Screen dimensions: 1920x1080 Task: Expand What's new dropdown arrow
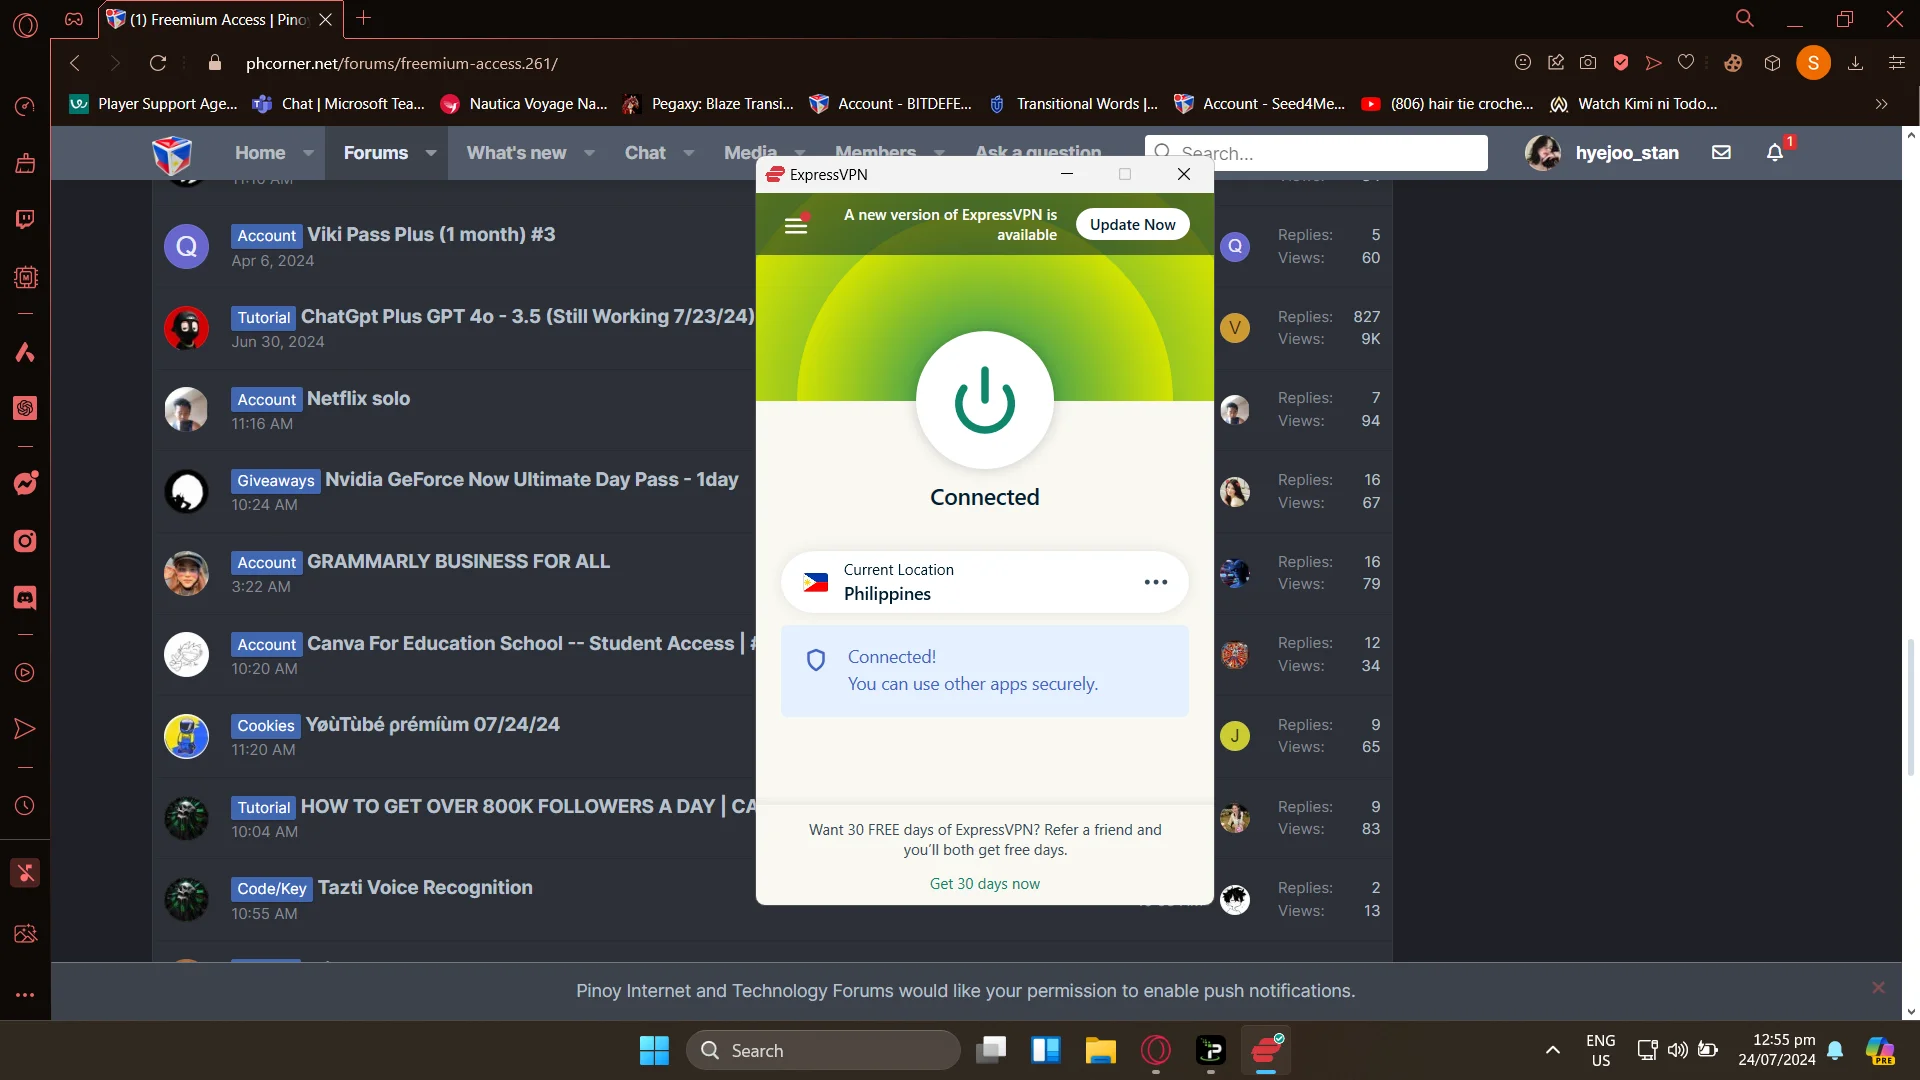coord(589,153)
